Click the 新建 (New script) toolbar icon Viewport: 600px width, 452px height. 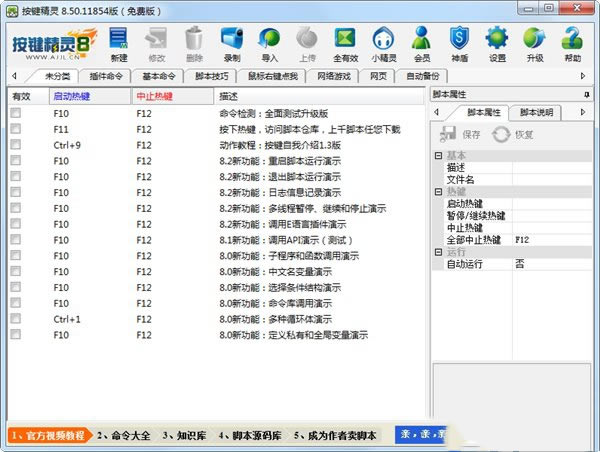(119, 44)
